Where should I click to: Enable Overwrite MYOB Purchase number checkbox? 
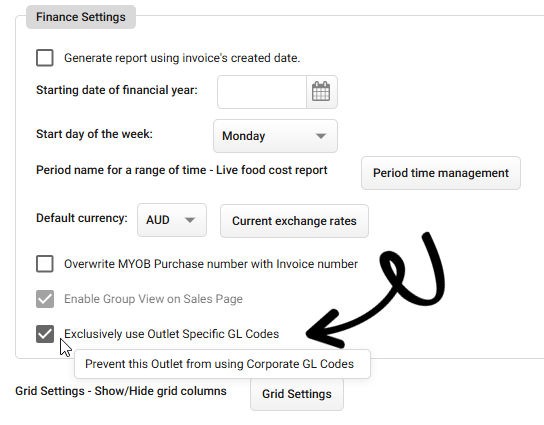(x=45, y=264)
